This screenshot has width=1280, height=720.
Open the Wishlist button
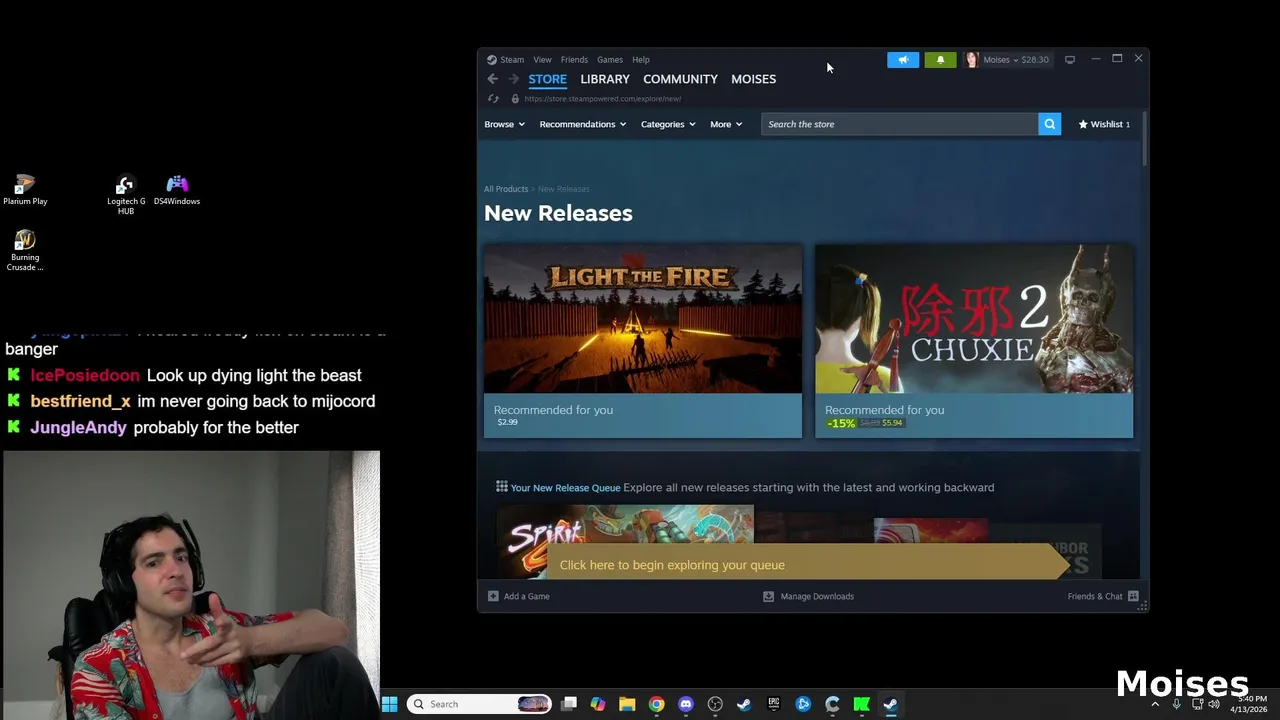tap(1104, 124)
